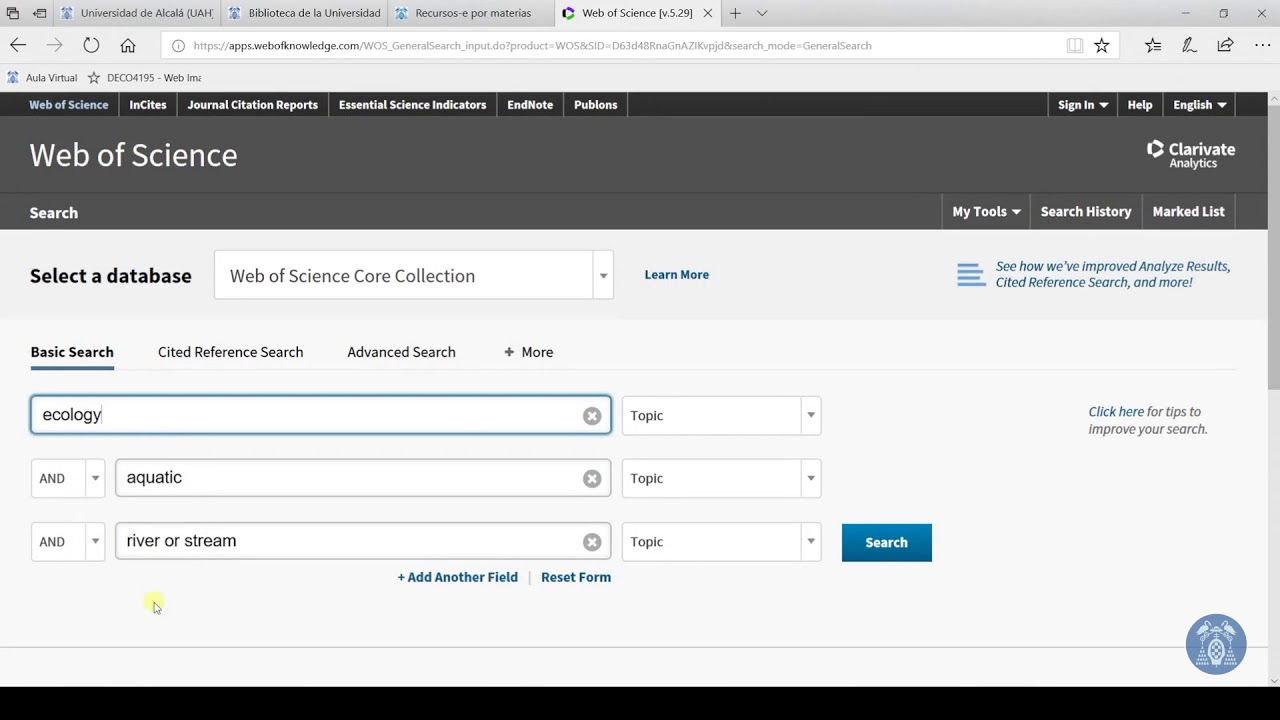Click the blue Search button

[x=886, y=542]
